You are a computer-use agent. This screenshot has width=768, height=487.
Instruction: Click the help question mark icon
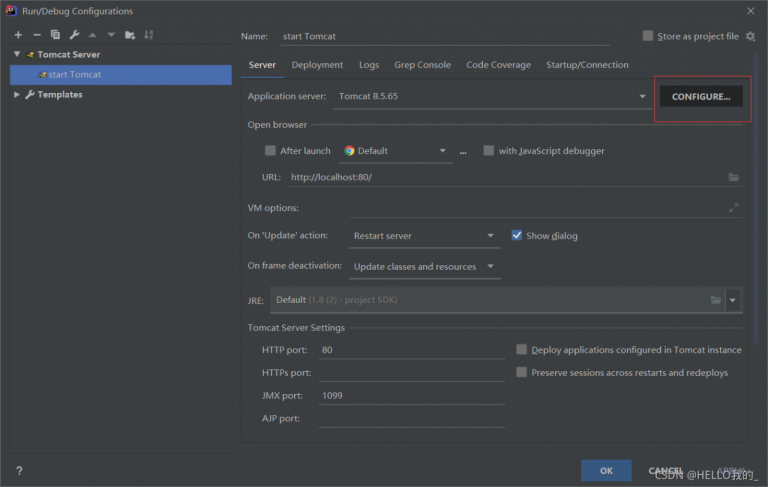click(19, 470)
